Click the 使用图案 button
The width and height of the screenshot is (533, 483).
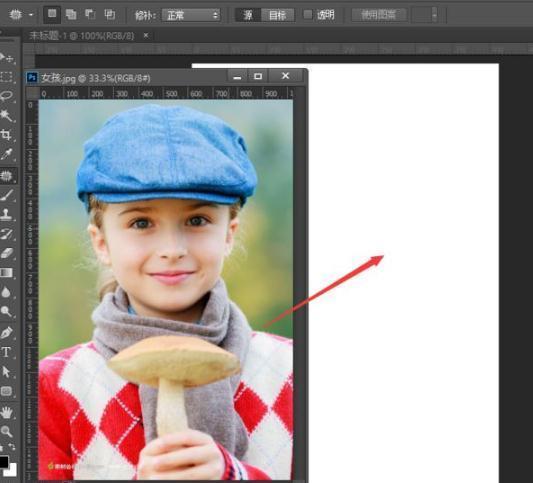(x=379, y=15)
